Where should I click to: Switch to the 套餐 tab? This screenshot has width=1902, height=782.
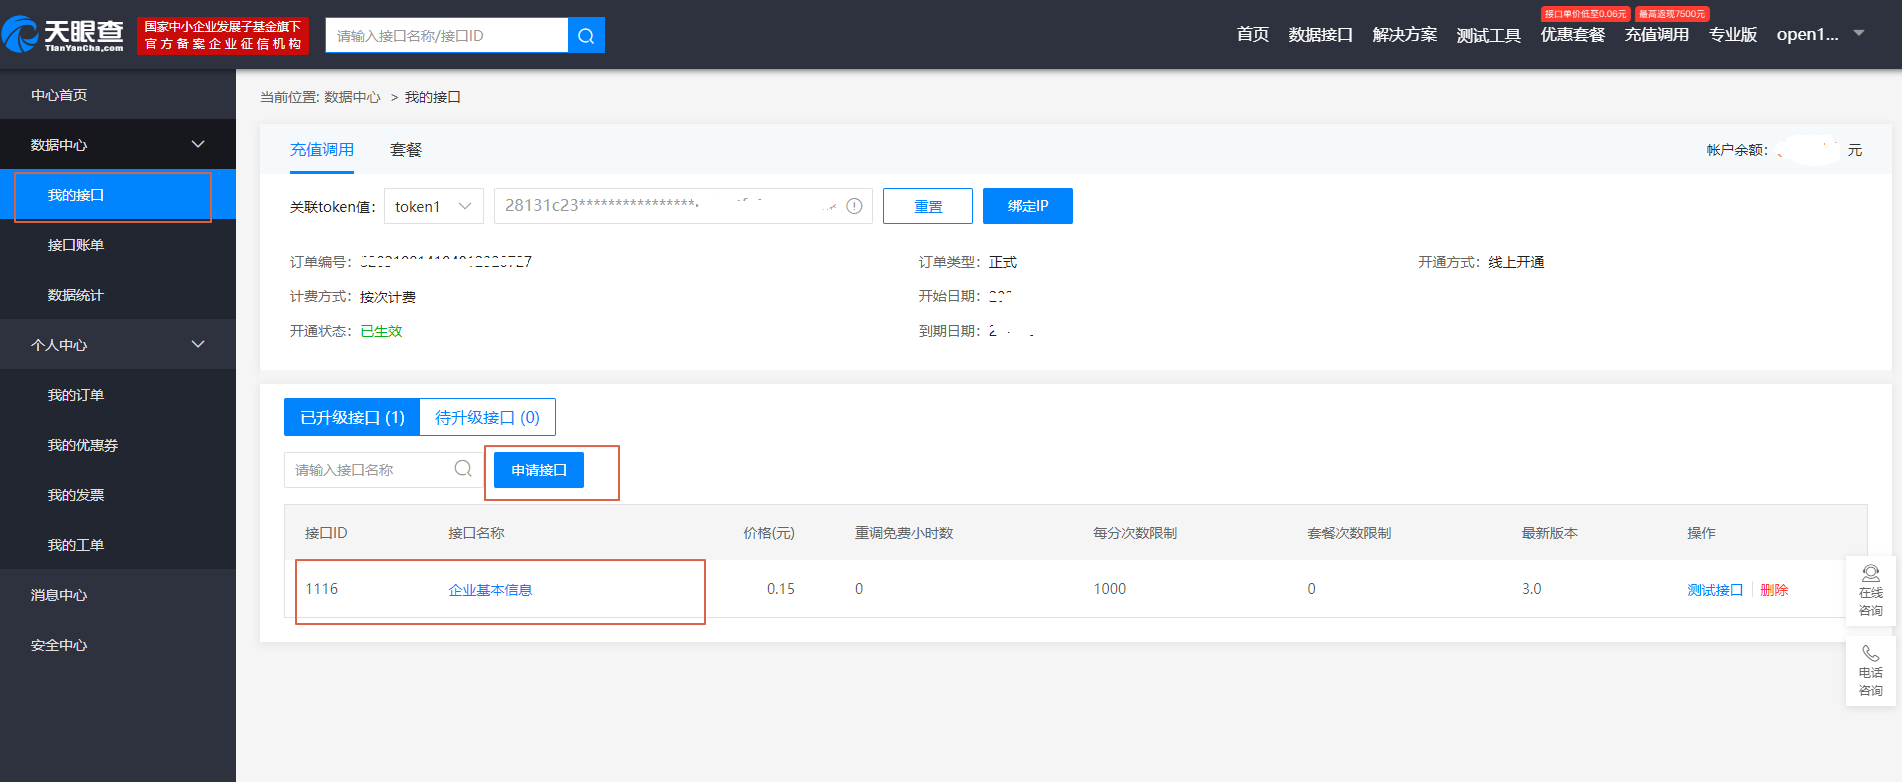point(406,150)
